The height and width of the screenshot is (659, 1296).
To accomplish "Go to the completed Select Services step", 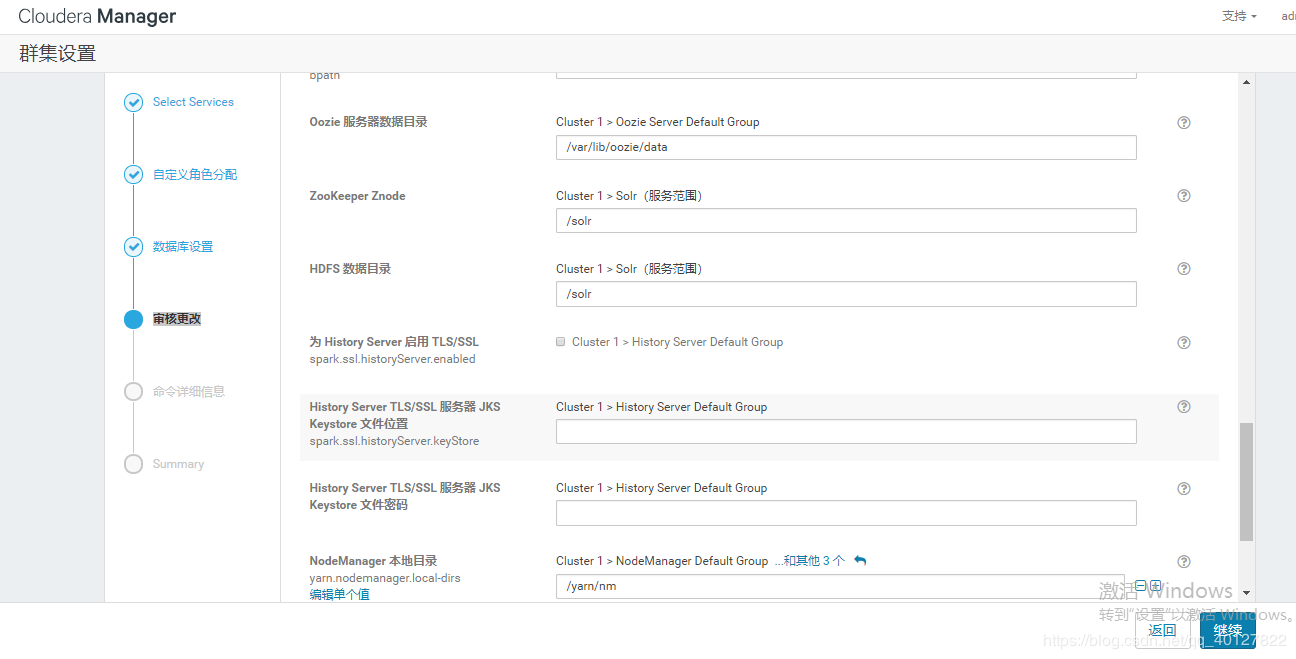I will (193, 102).
